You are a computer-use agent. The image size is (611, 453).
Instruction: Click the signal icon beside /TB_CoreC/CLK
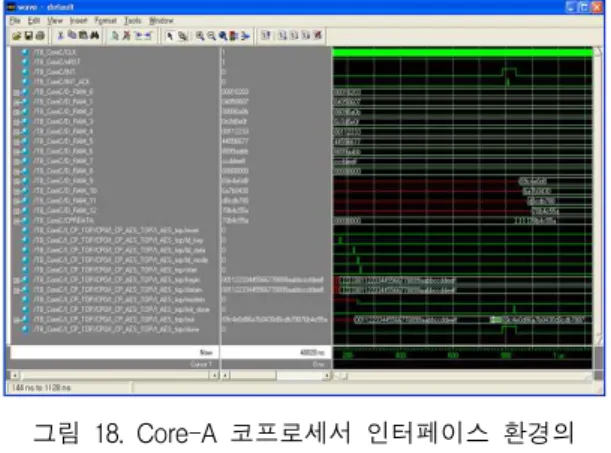tap(25, 52)
